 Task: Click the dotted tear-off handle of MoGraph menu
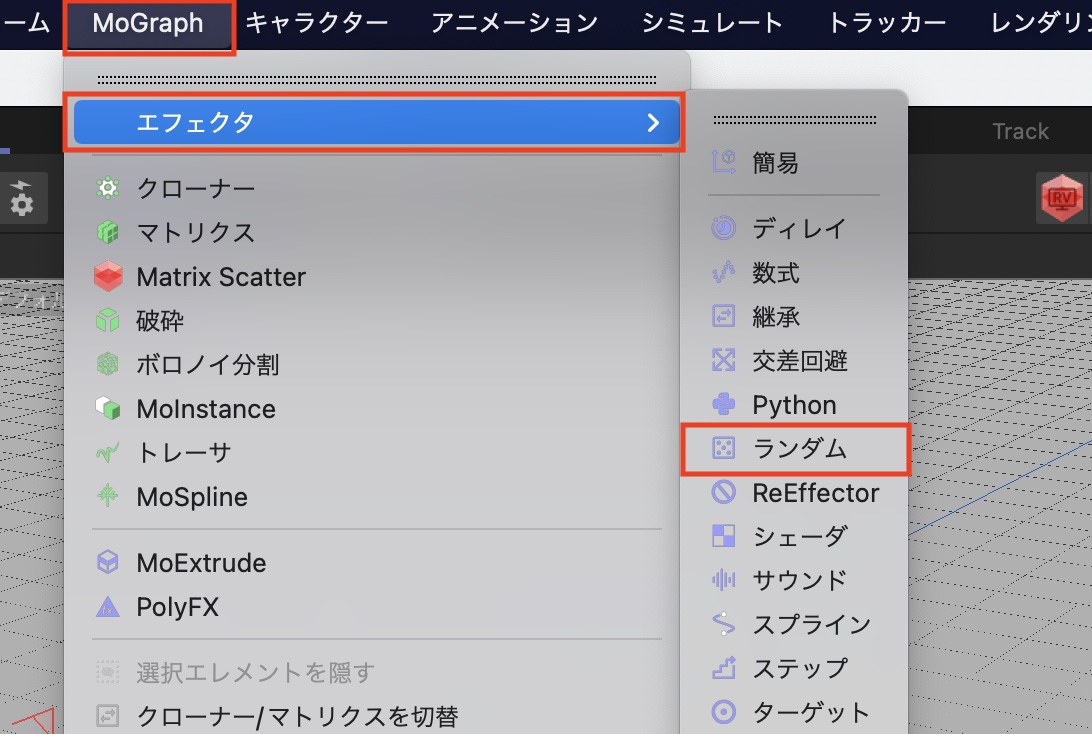[377, 79]
